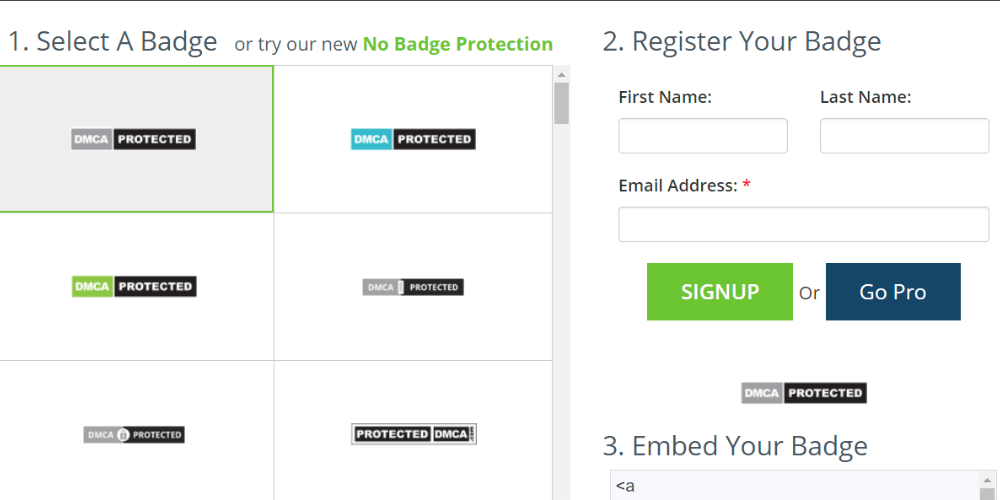Click the Register Your Badge heading
Image resolution: width=1000 pixels, height=500 pixels.
742,41
